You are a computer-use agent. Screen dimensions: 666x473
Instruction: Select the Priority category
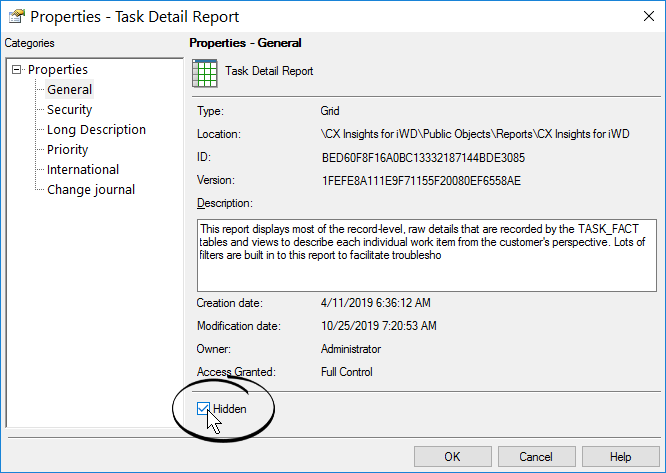tap(67, 150)
